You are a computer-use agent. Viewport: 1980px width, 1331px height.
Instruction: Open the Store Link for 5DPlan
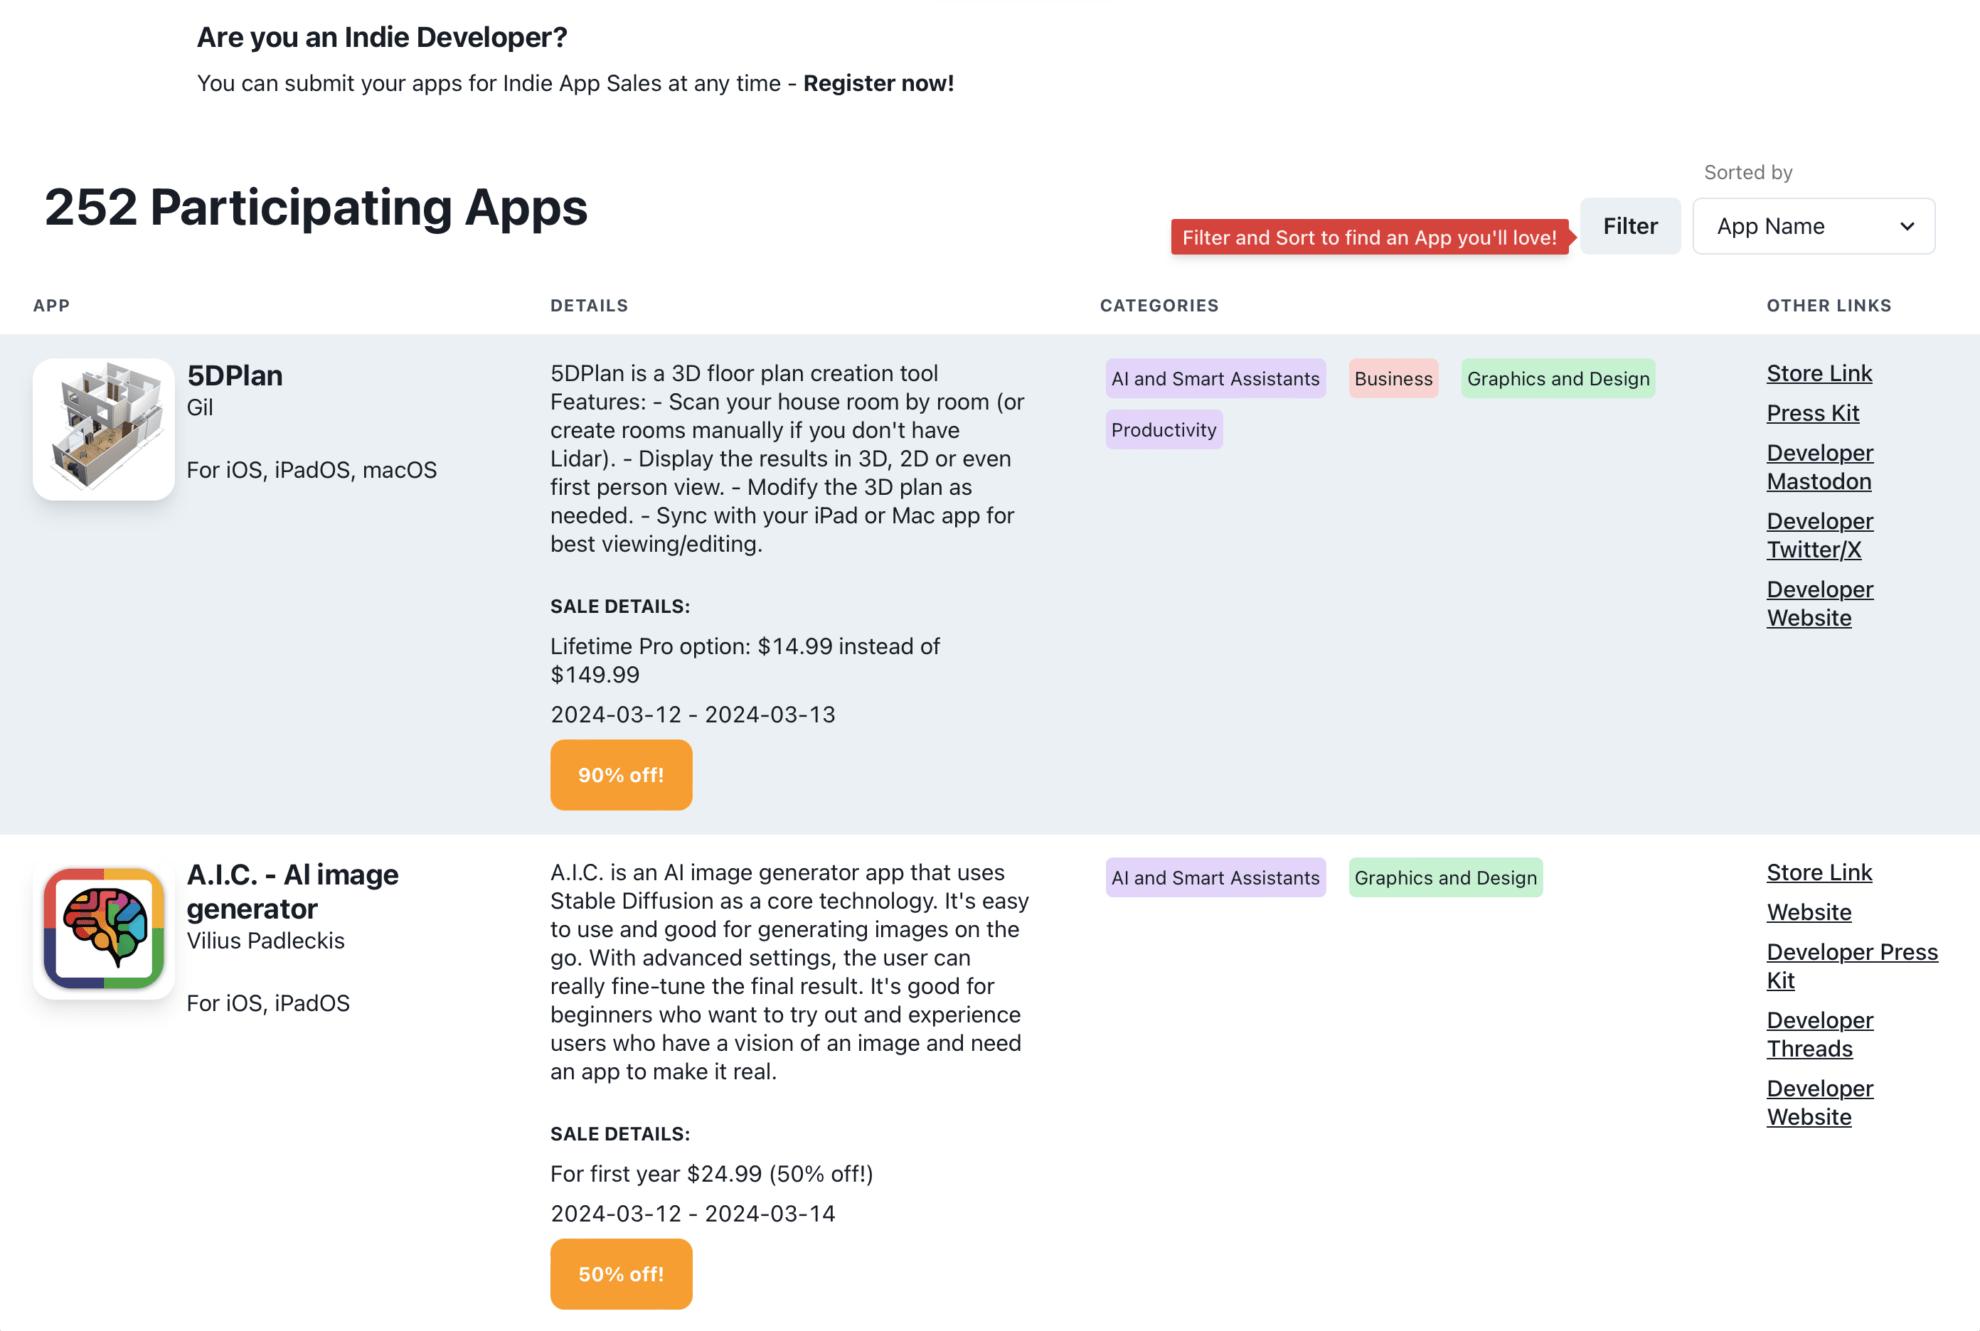point(1819,373)
